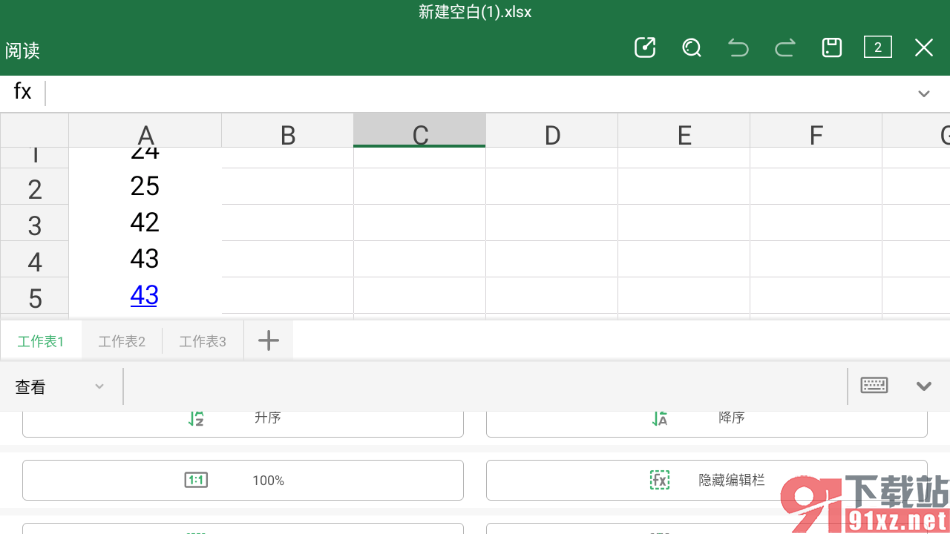This screenshot has width=950, height=534.
Task: Sort ascending with 升序 button
Action: [x=243, y=420]
